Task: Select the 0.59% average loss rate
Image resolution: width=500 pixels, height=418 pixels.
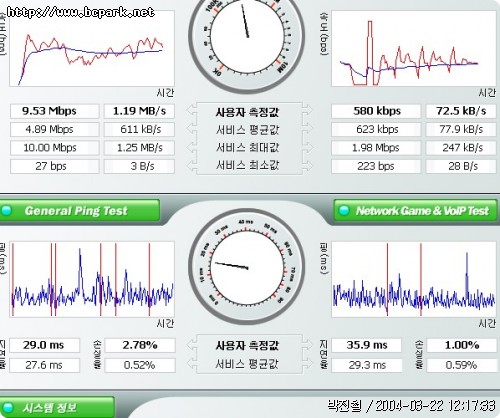Action: (462, 365)
